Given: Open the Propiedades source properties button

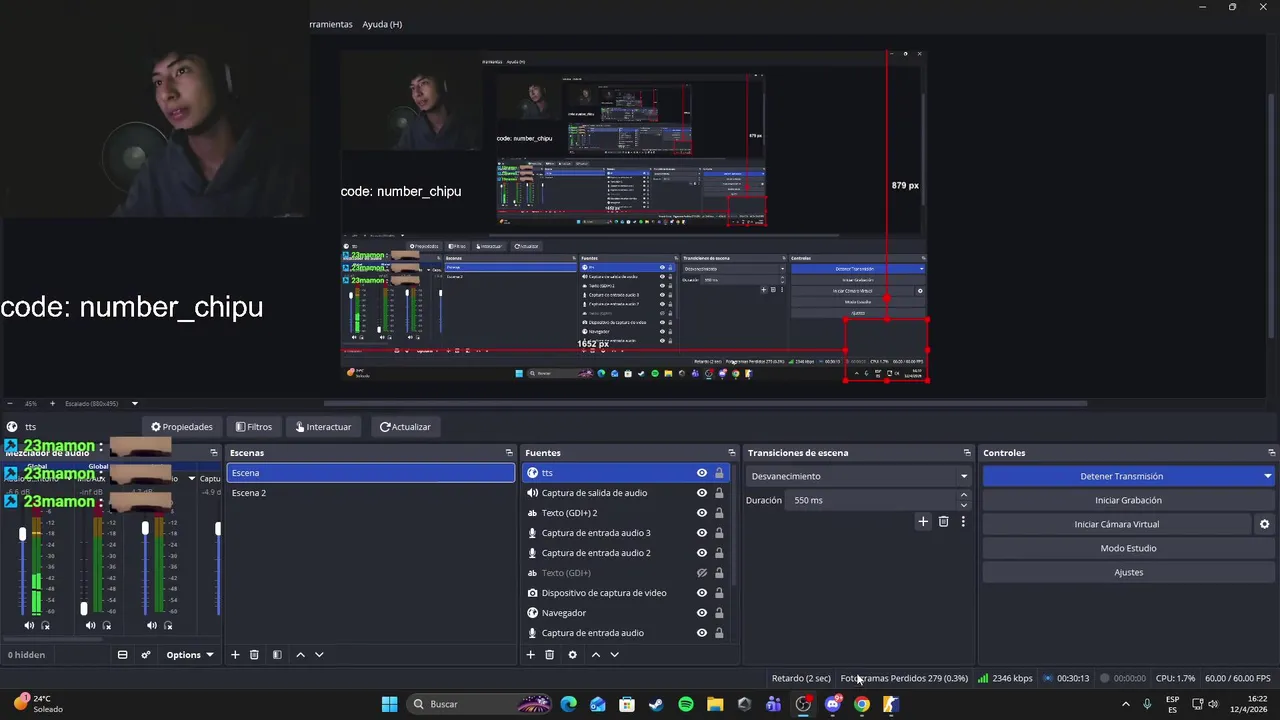Looking at the screenshot, I should (181, 427).
